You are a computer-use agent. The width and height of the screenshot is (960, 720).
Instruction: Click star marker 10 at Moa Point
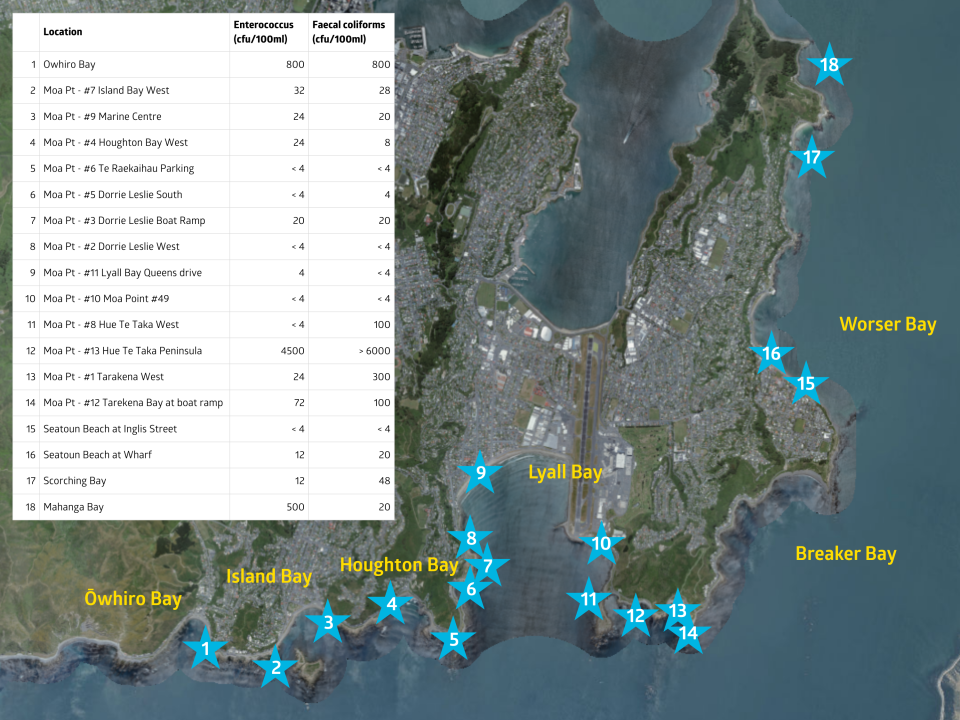click(600, 544)
